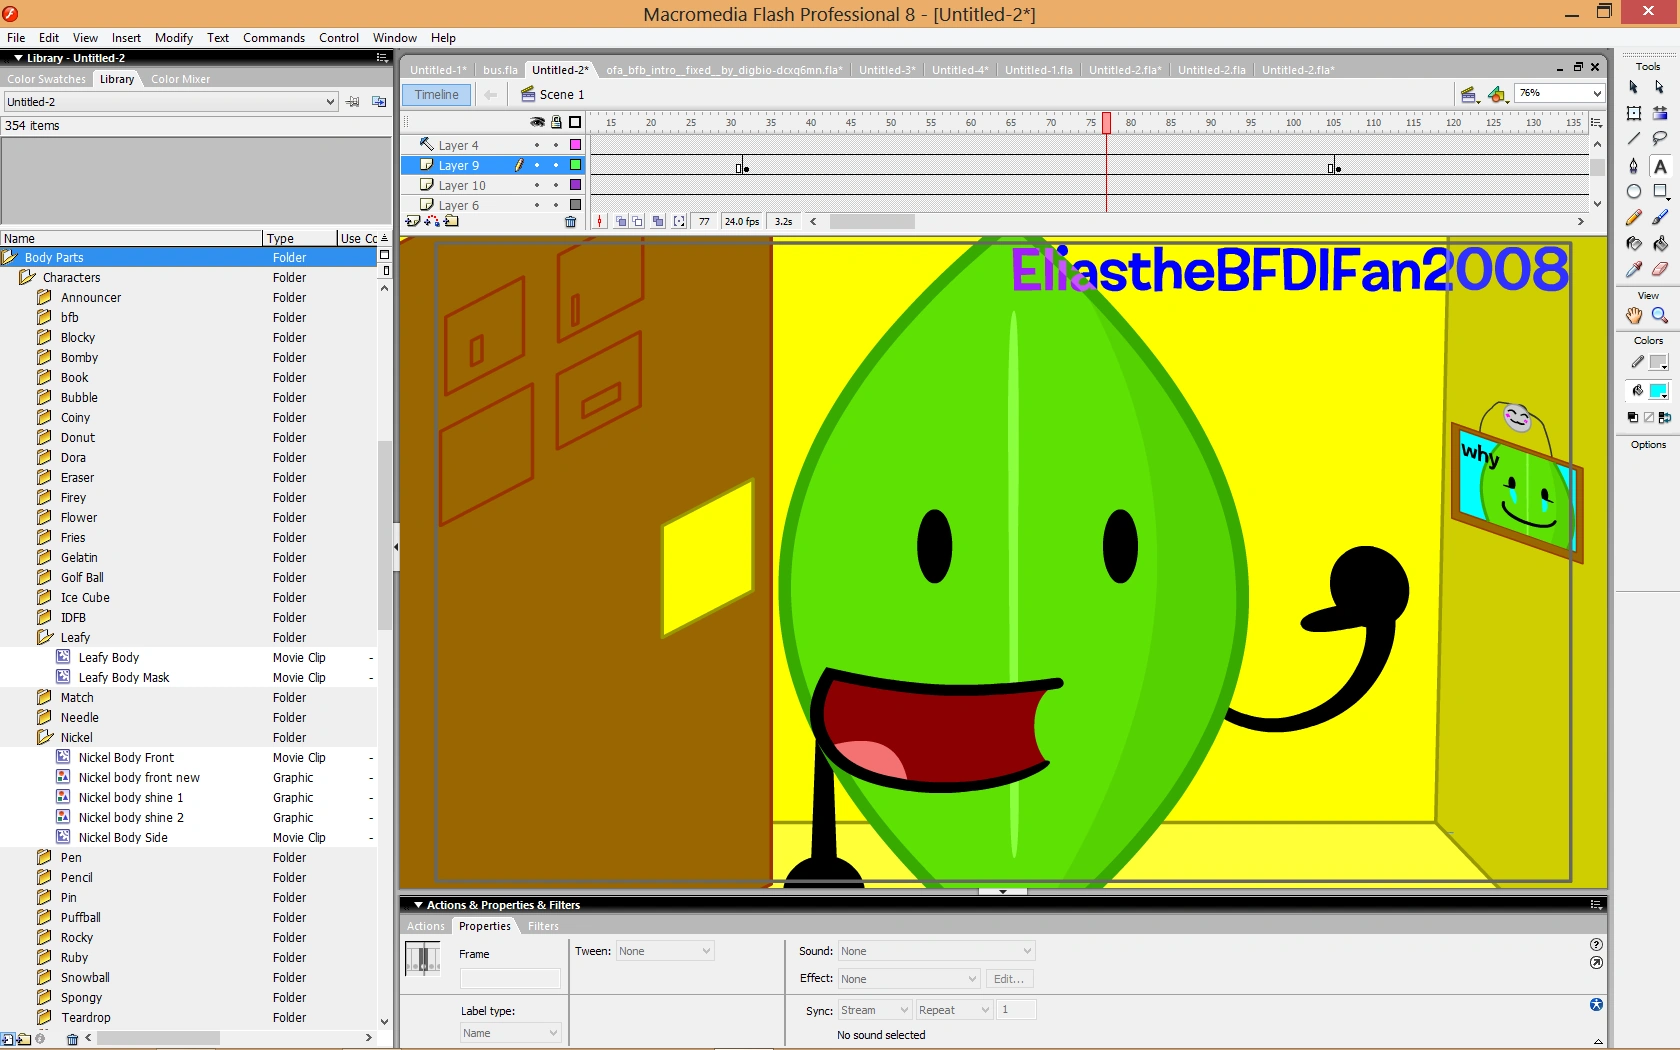The width and height of the screenshot is (1680, 1050).
Task: Select the Text tool
Action: pos(1660,166)
